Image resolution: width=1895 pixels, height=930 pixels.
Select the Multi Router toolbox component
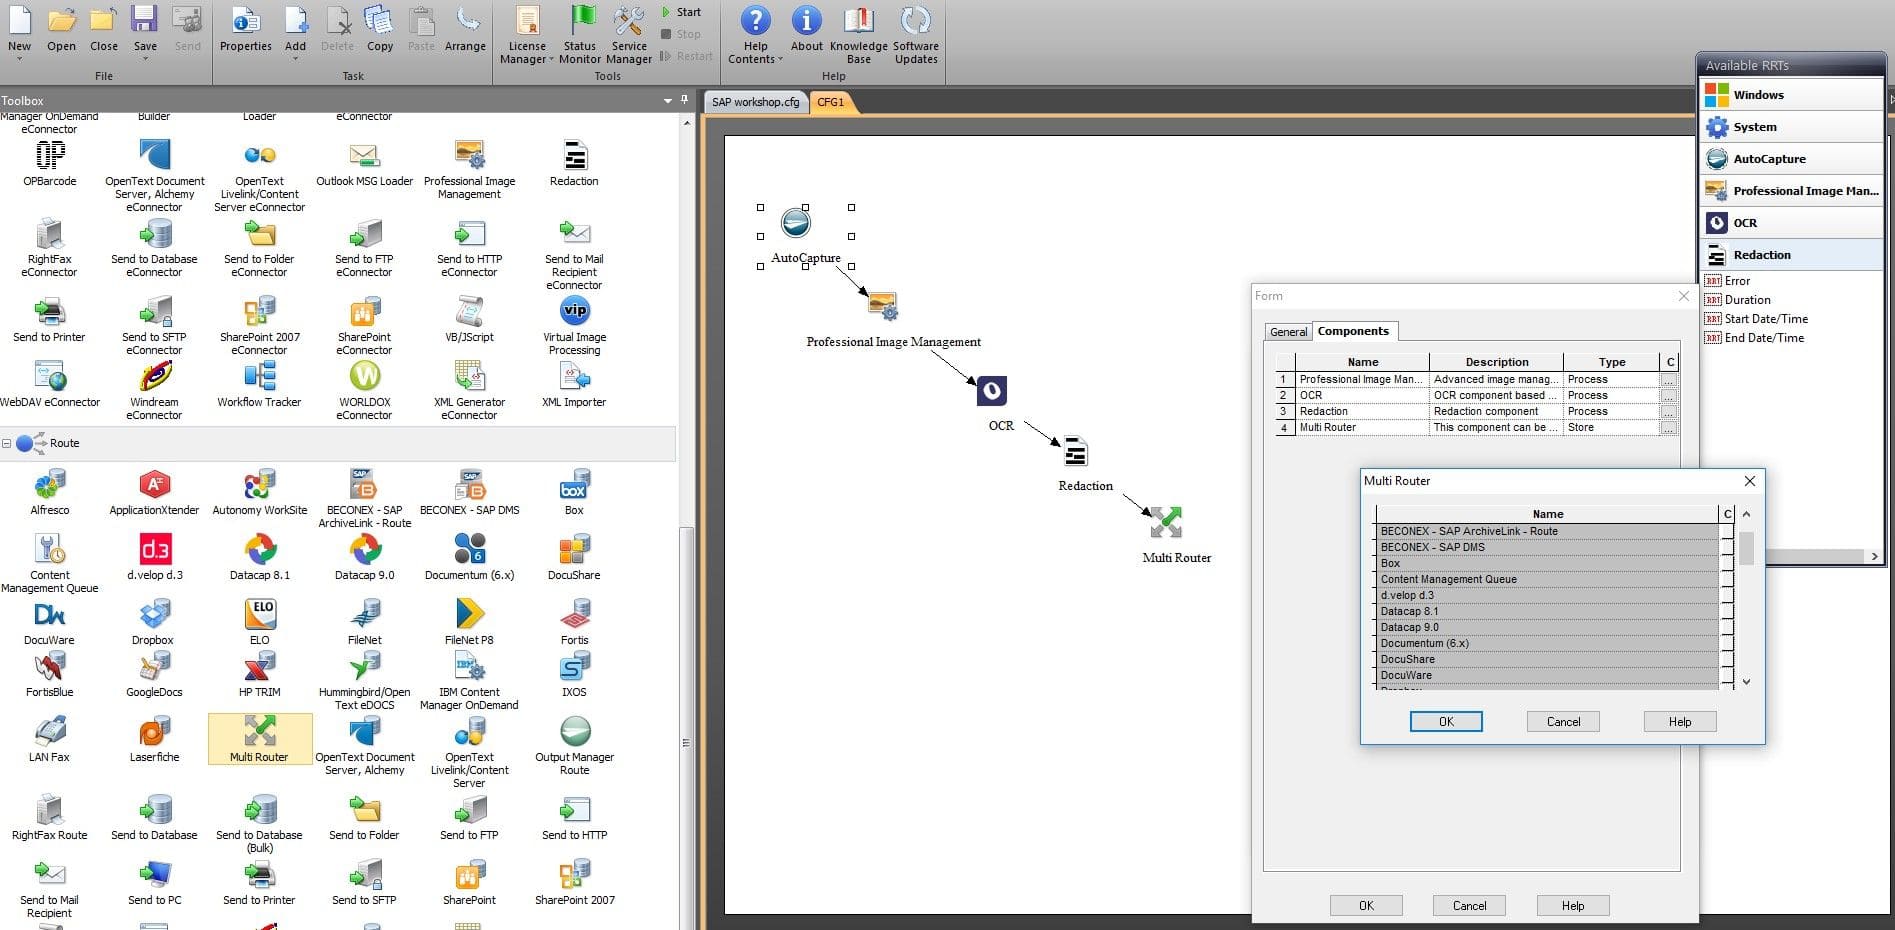pos(260,739)
